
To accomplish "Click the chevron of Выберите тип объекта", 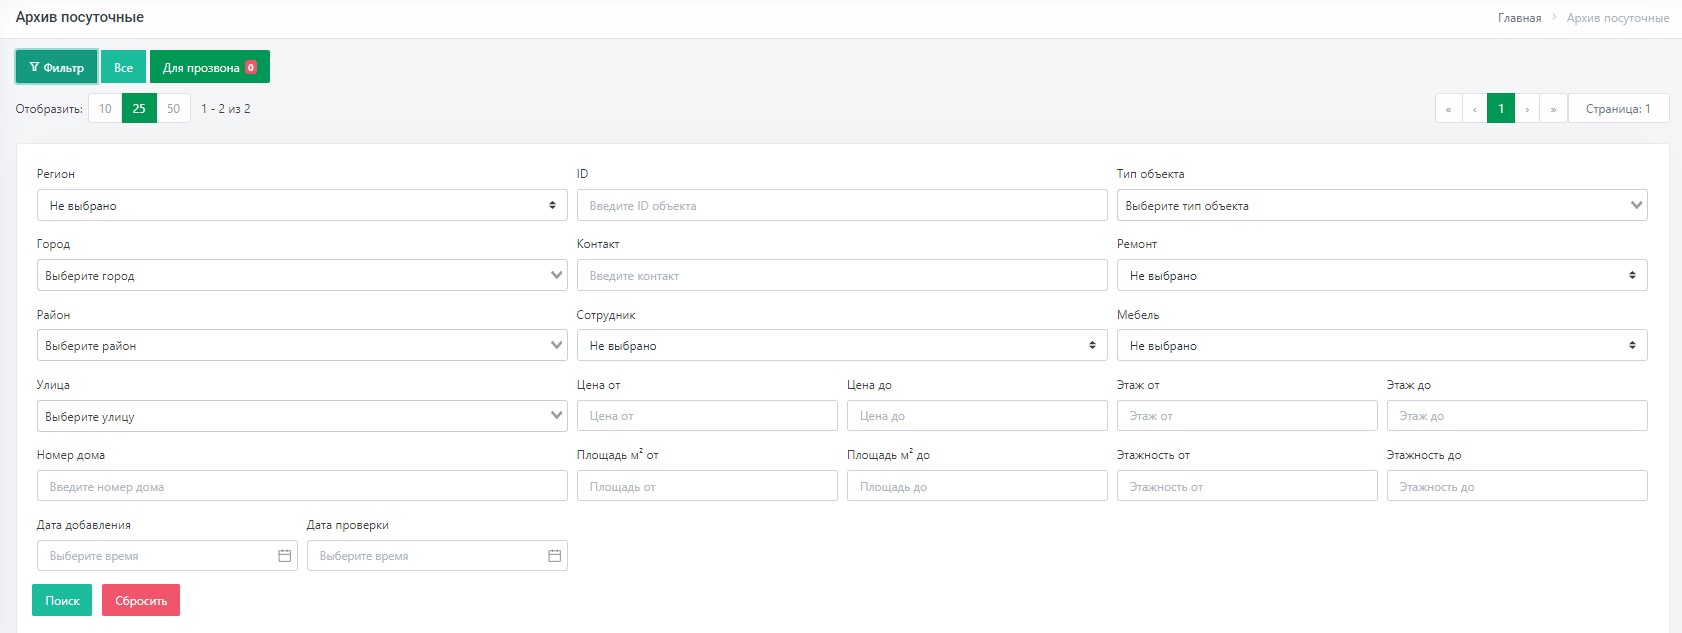I will 1637,205.
